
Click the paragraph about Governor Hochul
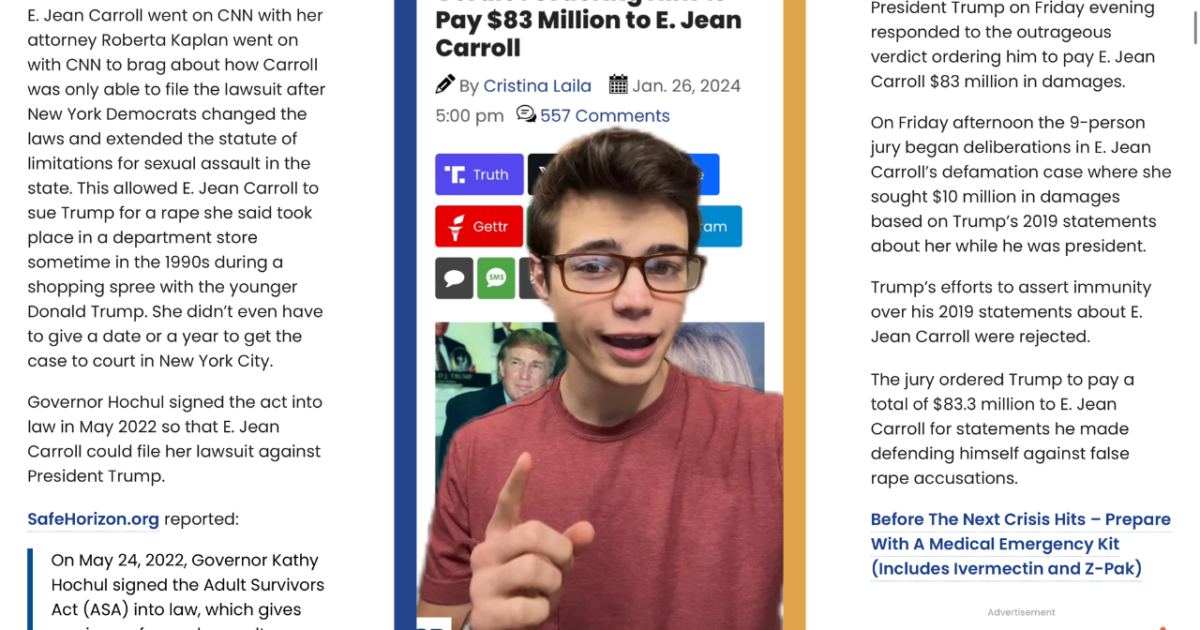pos(176,439)
